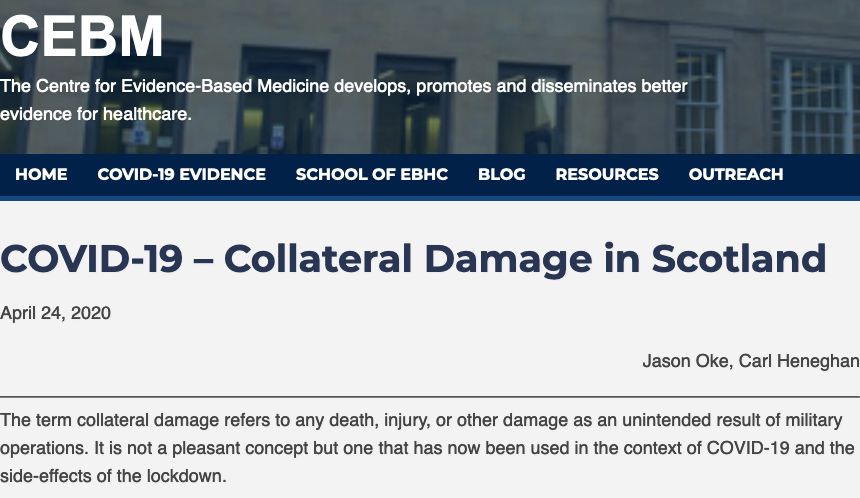Click the article title heading
The width and height of the screenshot is (860, 498).
pos(413,258)
